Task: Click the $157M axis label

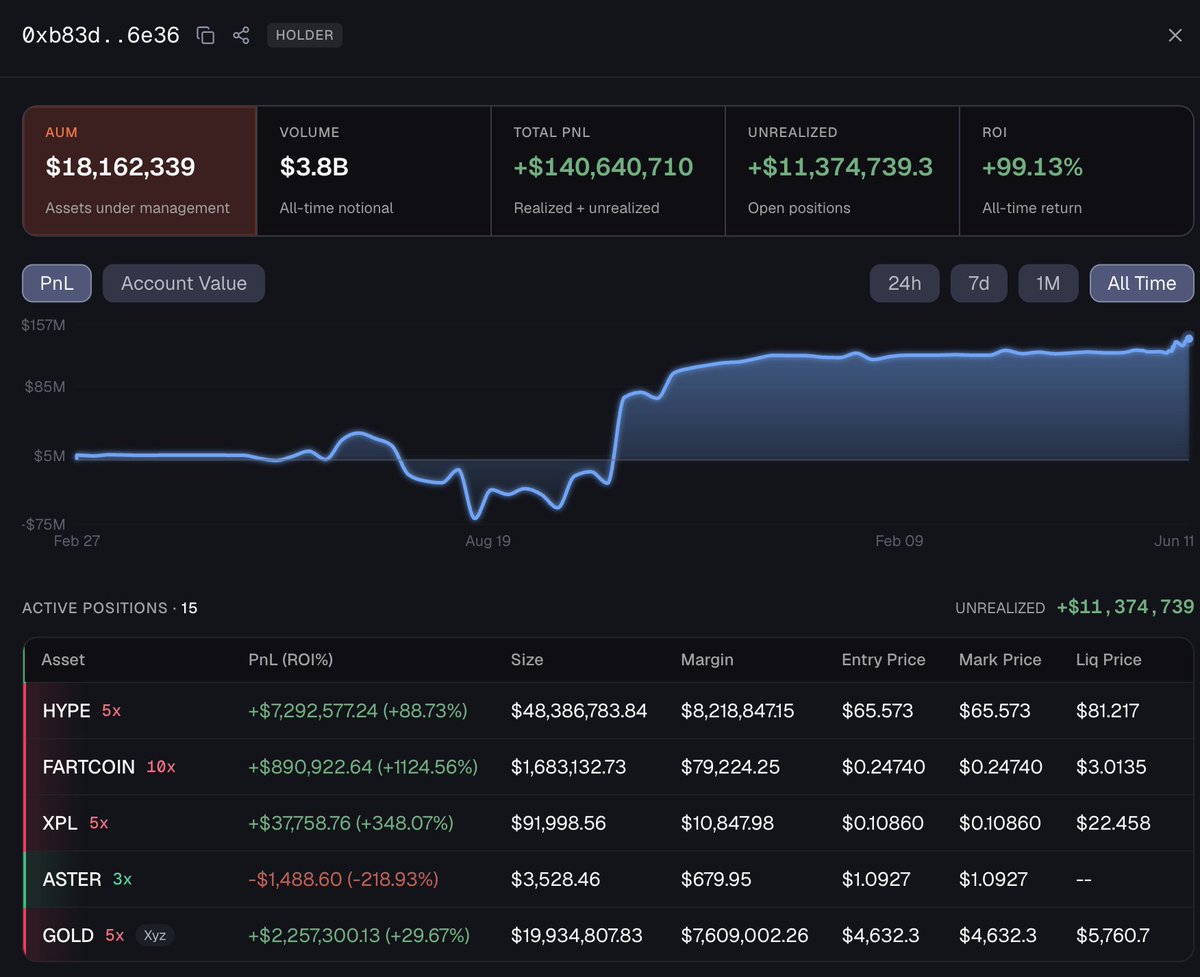Action: pyautogui.click(x=44, y=325)
